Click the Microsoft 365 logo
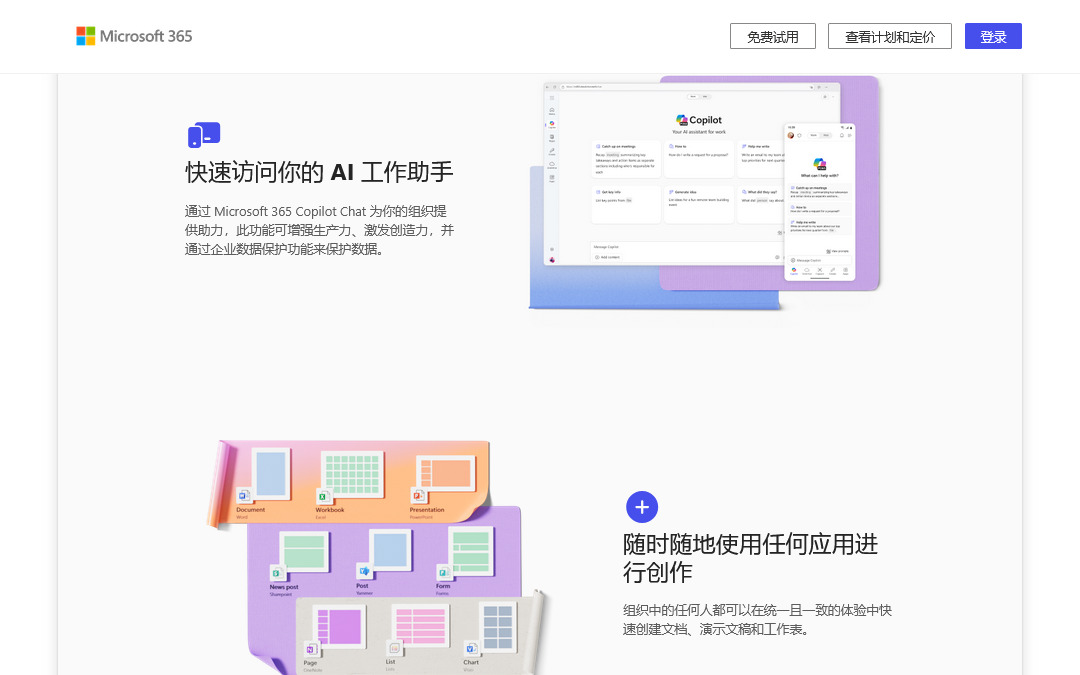This screenshot has height=675, width=1080. 134,36
